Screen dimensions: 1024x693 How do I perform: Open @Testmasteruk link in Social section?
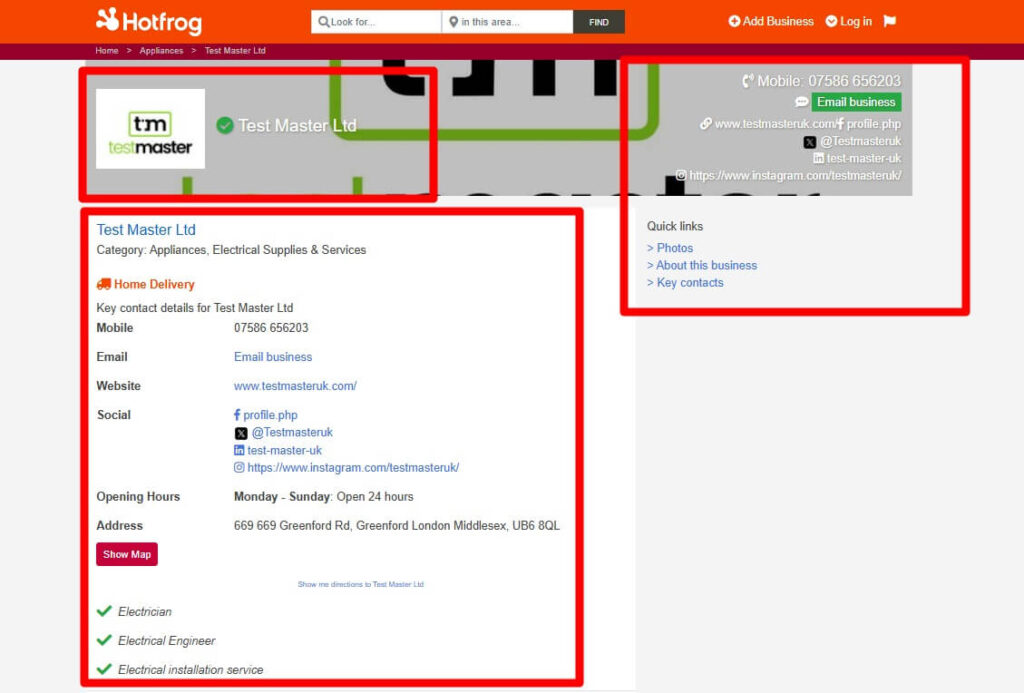pos(292,432)
